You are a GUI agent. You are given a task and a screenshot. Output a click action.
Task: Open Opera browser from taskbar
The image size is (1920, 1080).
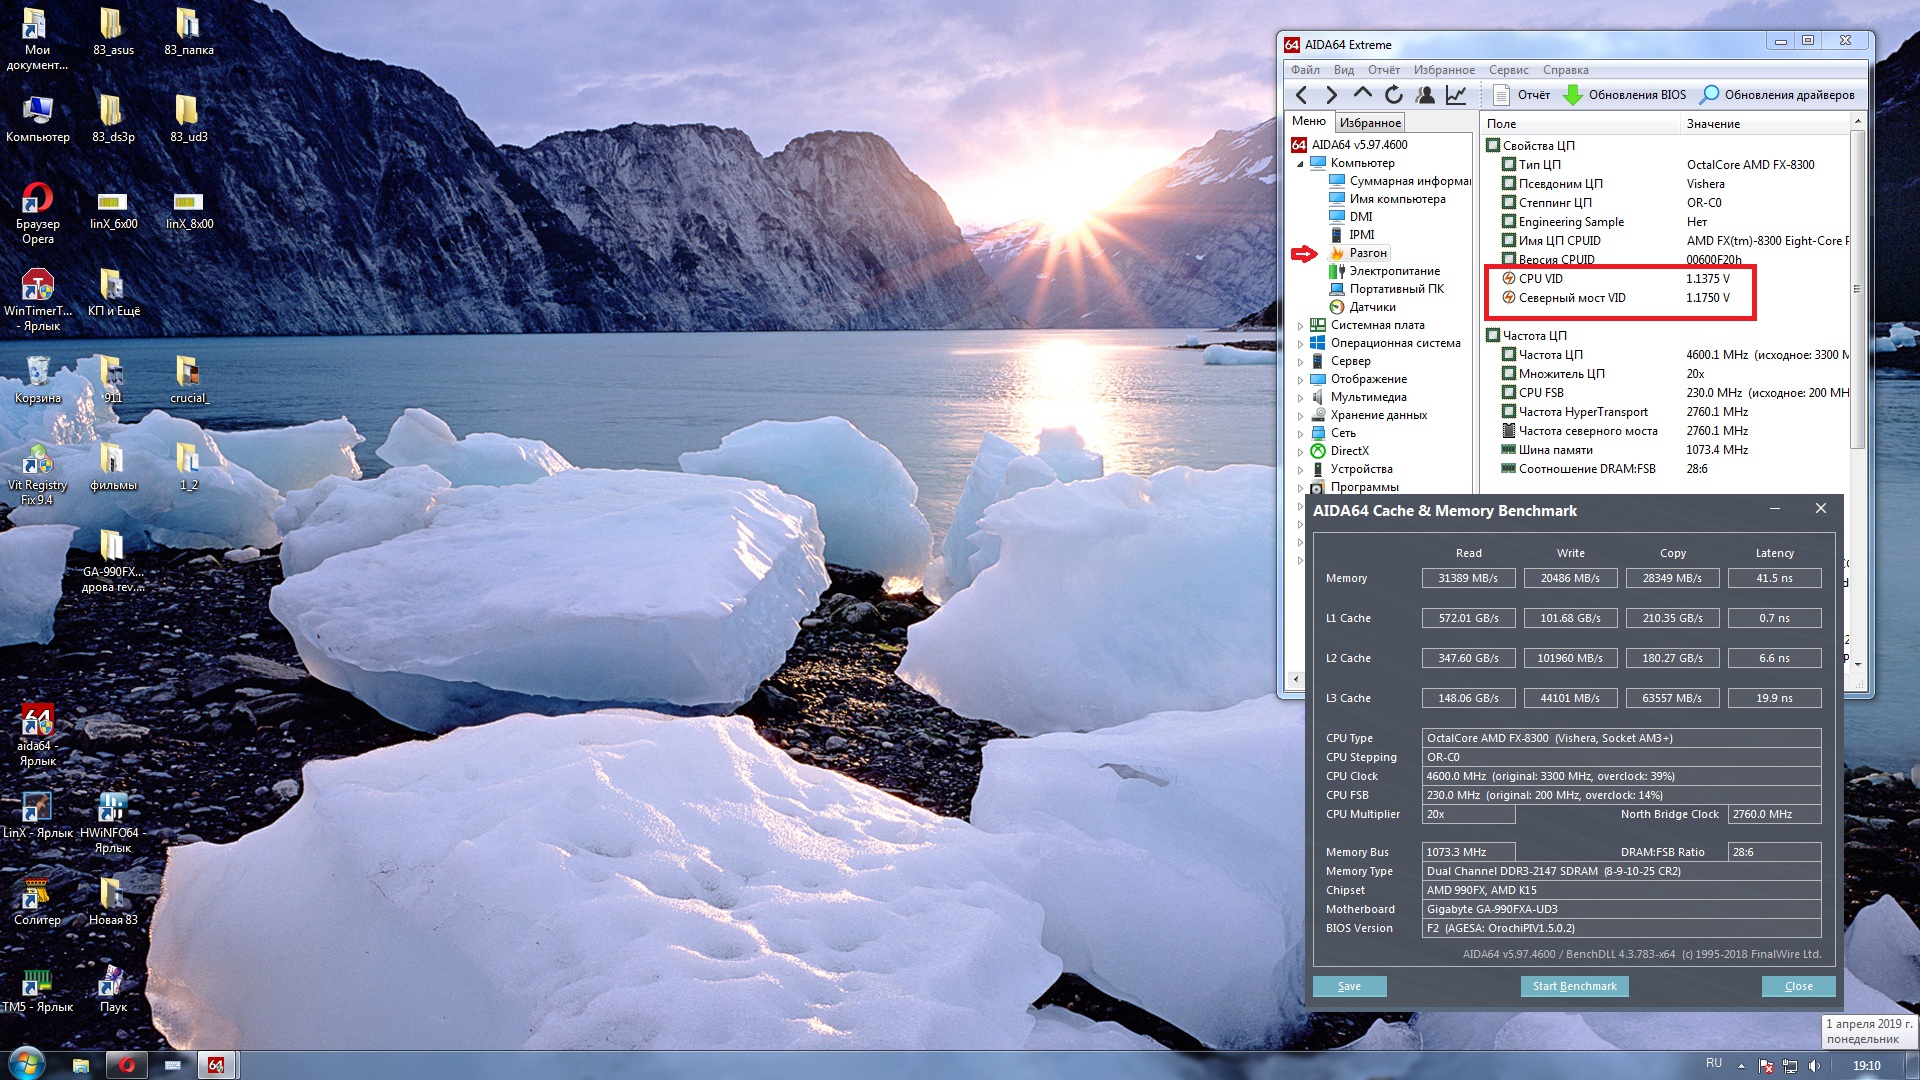click(x=127, y=1065)
